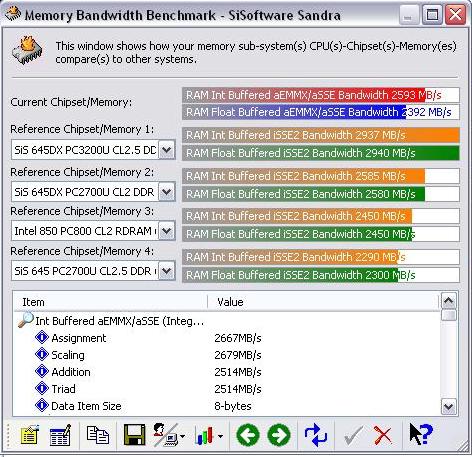Click the info icon next to Addition

point(42,372)
